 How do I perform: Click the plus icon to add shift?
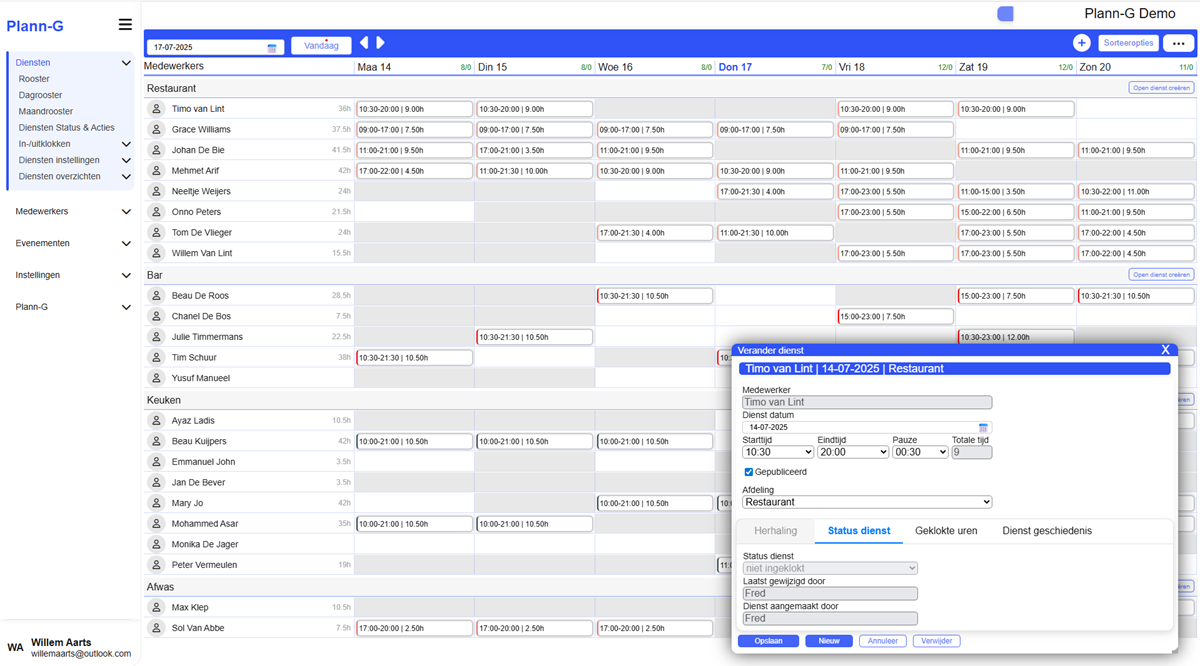(1082, 43)
